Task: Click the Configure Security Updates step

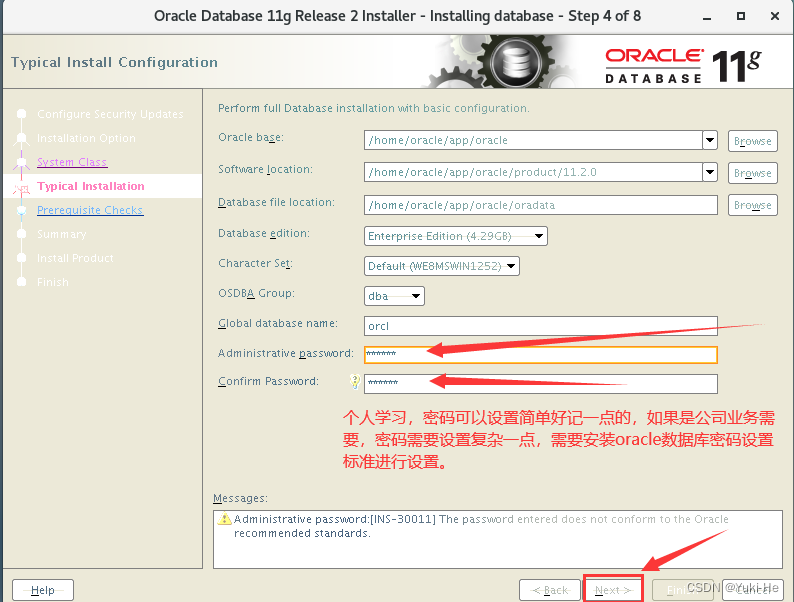Action: (110, 114)
